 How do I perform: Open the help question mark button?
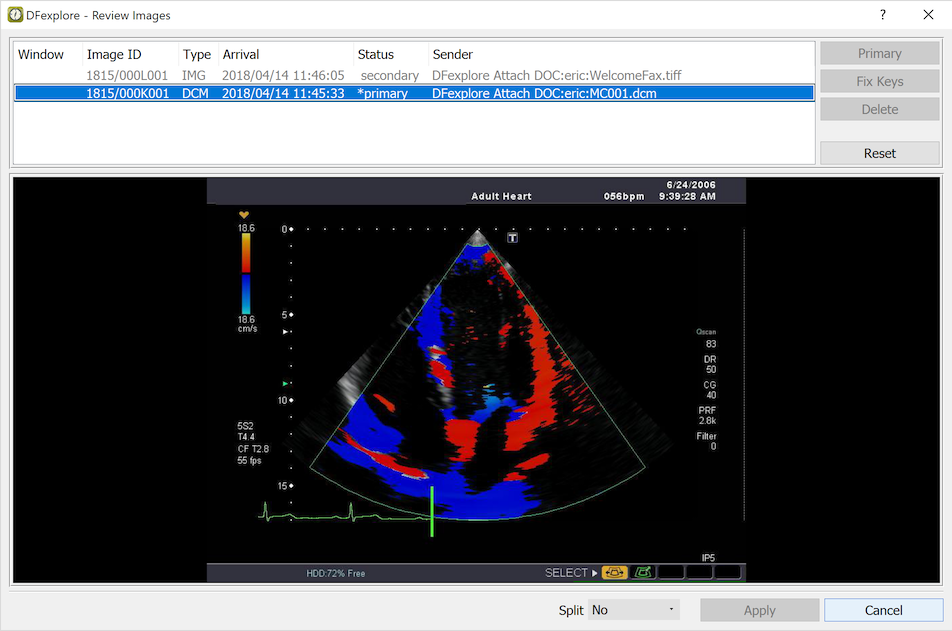883,15
